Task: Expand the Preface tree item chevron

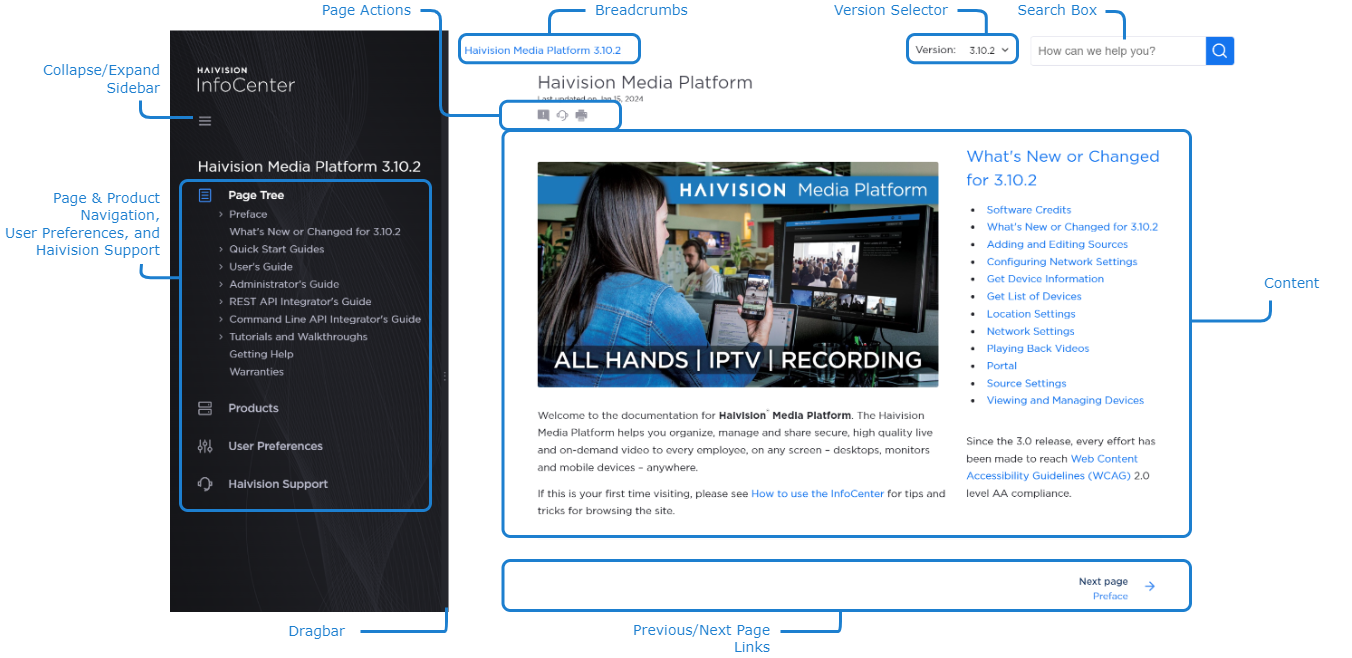Action: [x=220, y=214]
